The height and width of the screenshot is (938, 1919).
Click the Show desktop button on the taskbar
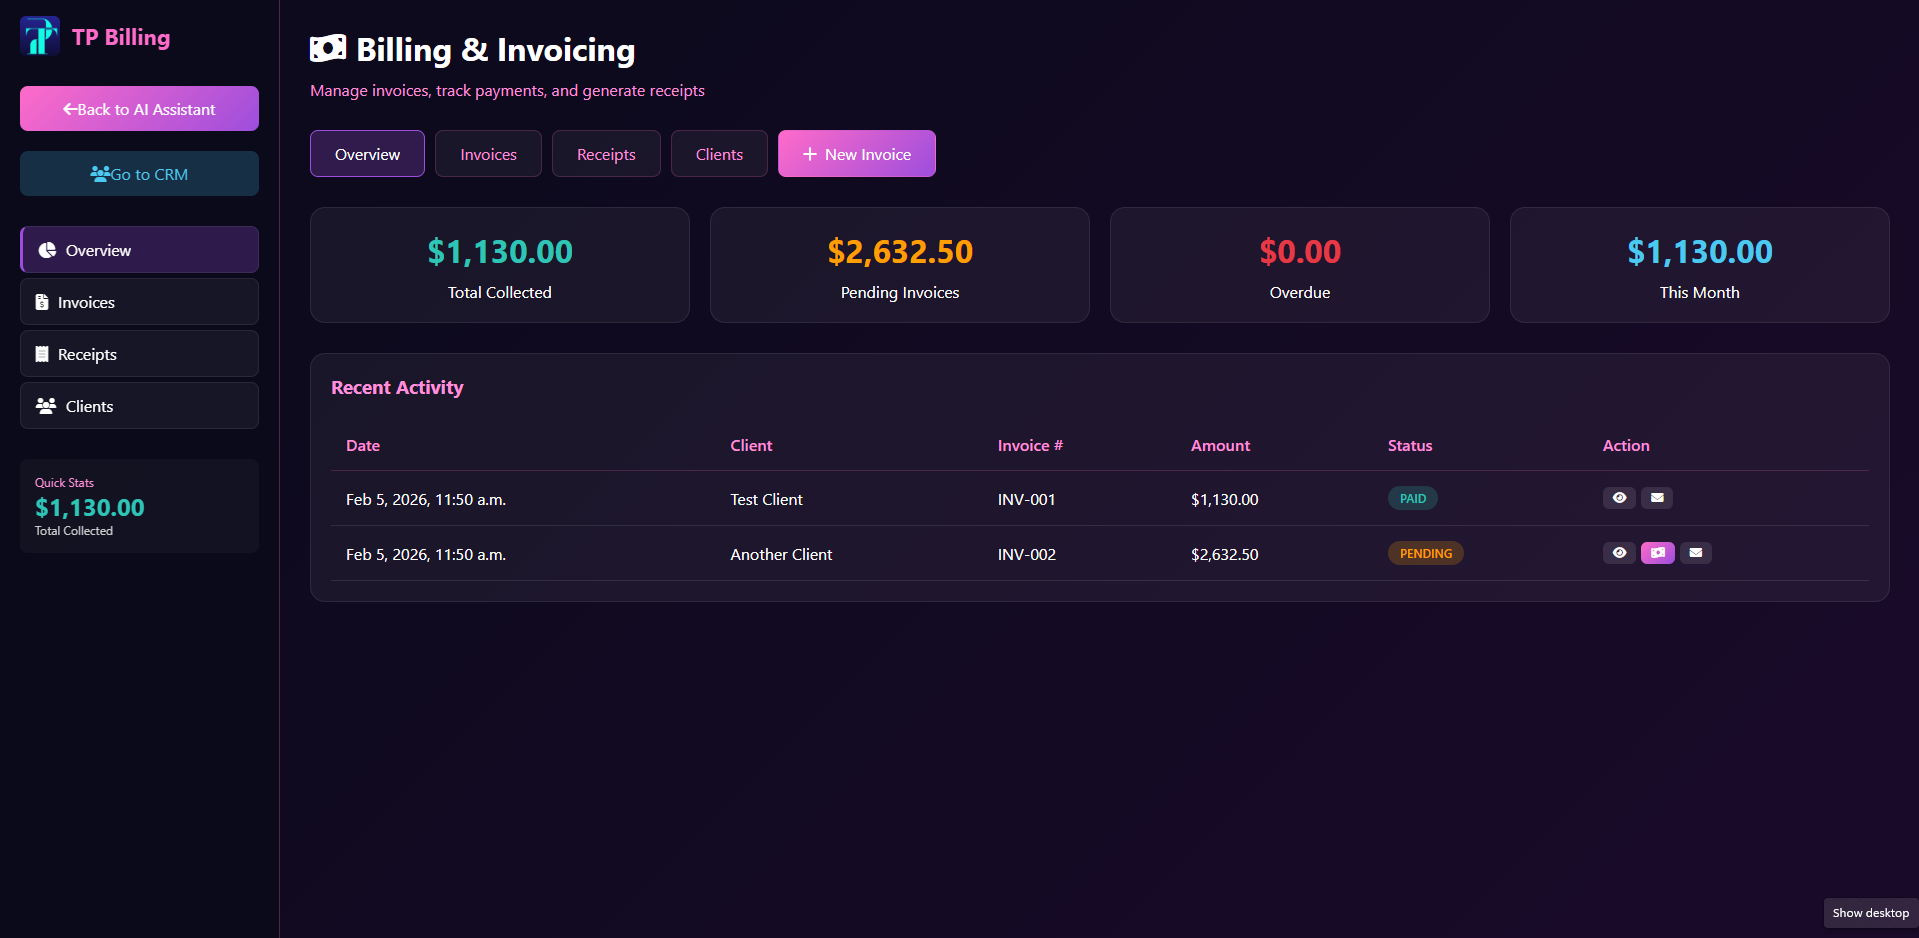pyautogui.click(x=1869, y=912)
